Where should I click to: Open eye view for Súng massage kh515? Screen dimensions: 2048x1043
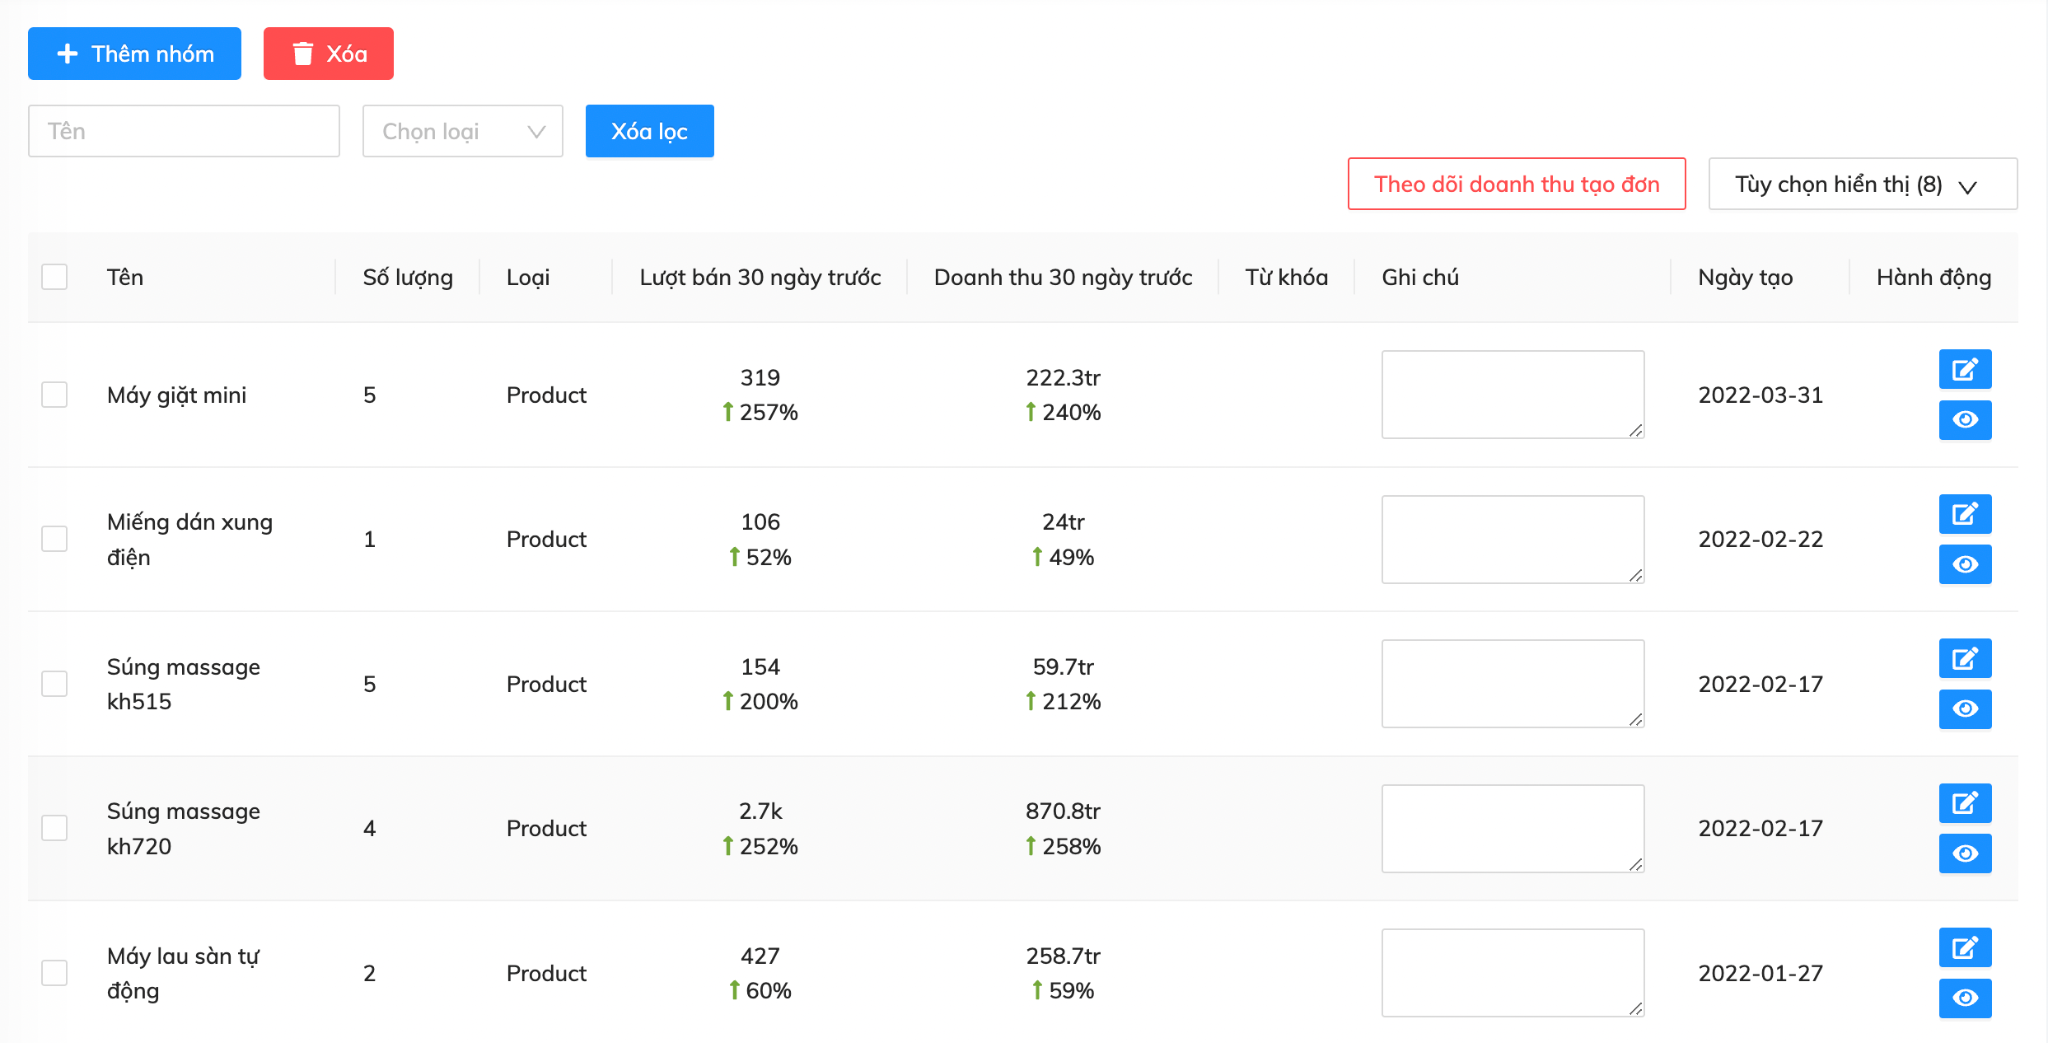(x=1964, y=709)
